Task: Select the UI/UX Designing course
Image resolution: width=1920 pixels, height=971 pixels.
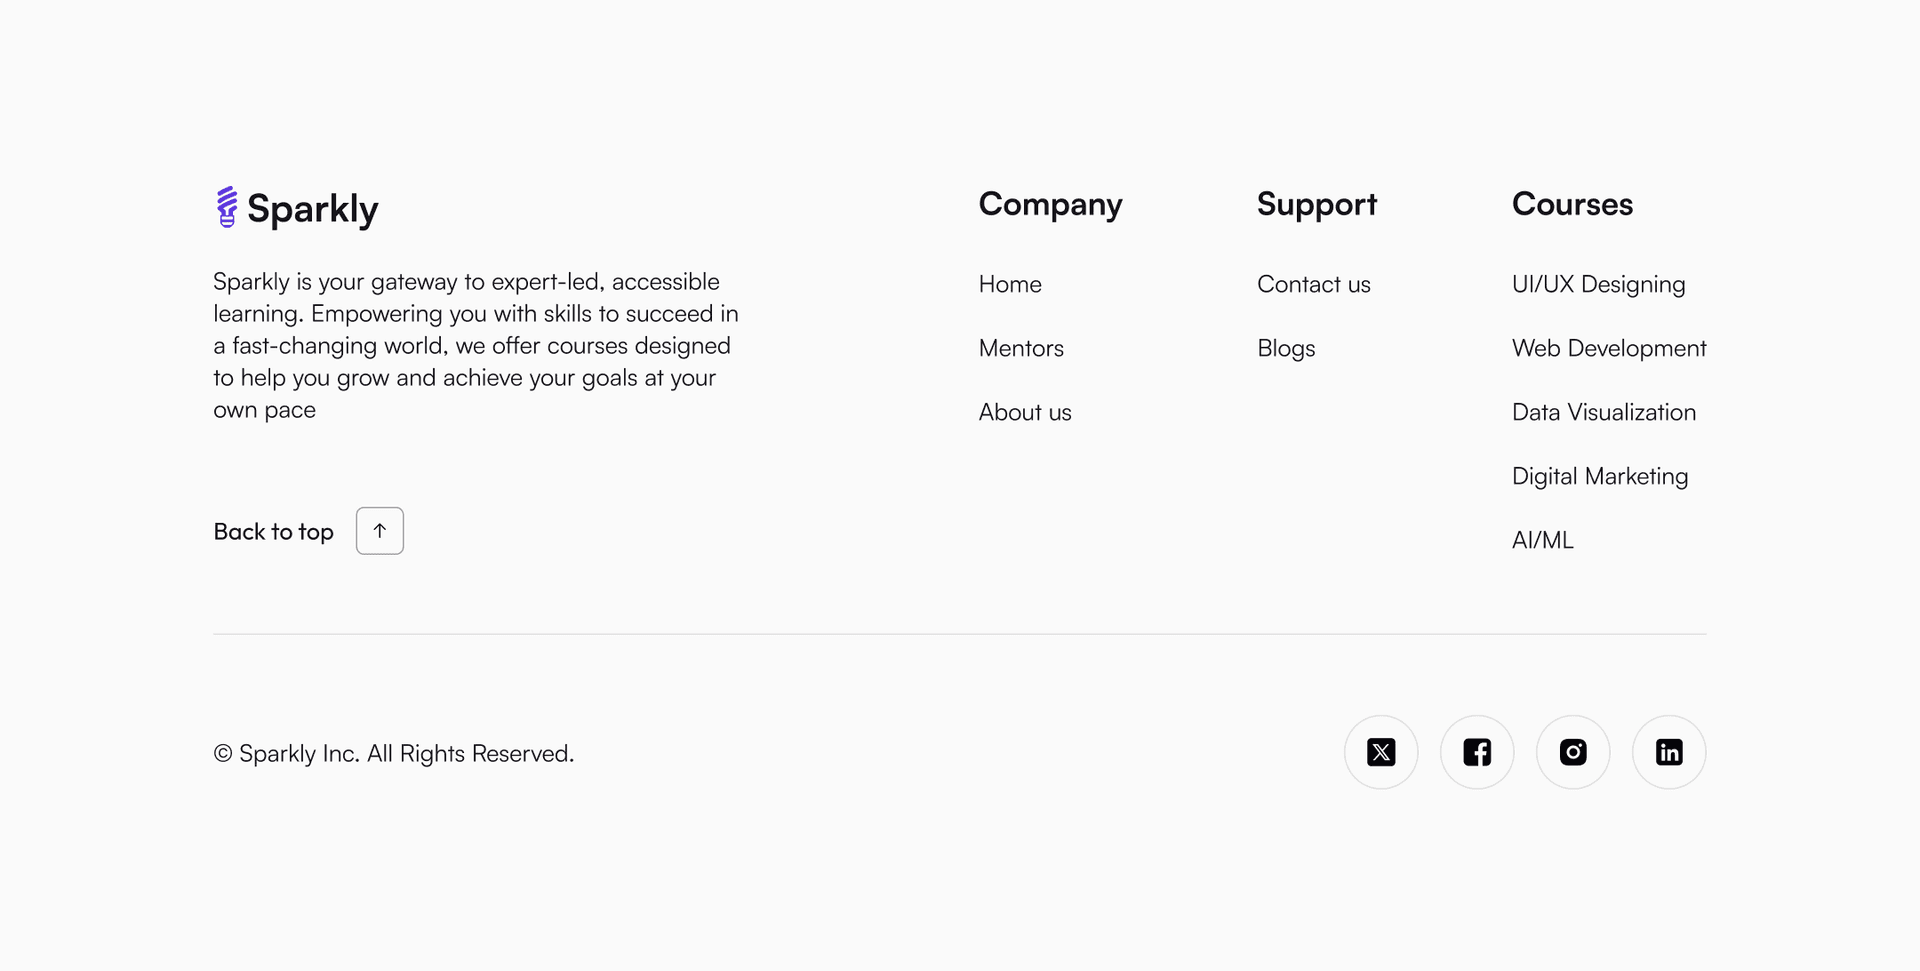Action: [1599, 284]
